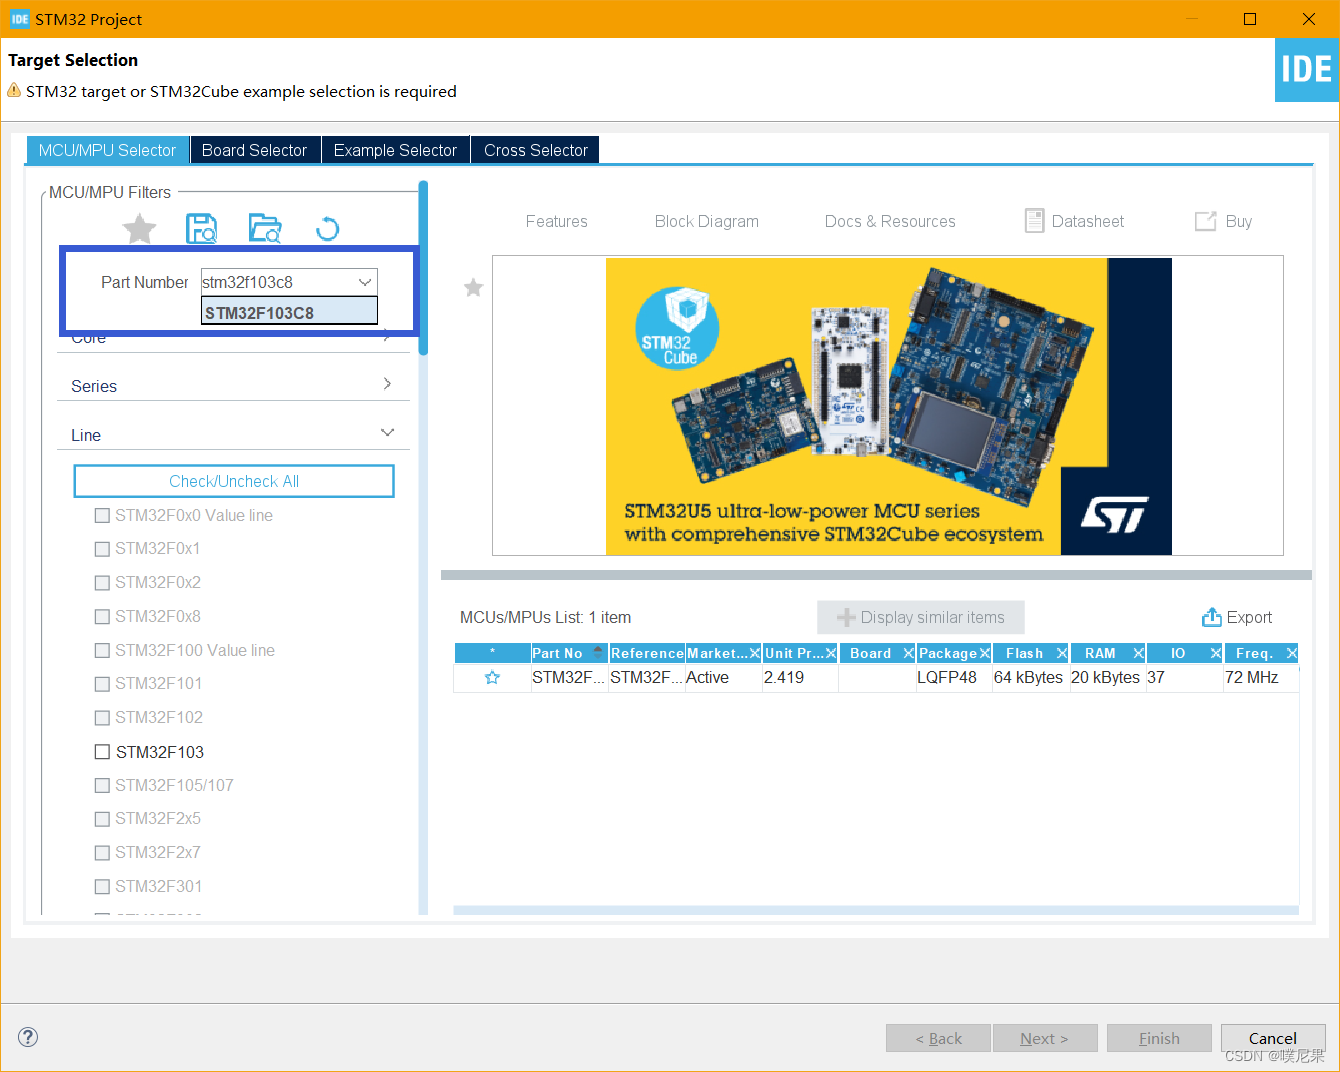Open the Datasheet via its document icon
This screenshot has height=1072, width=1340.
coord(1033,221)
